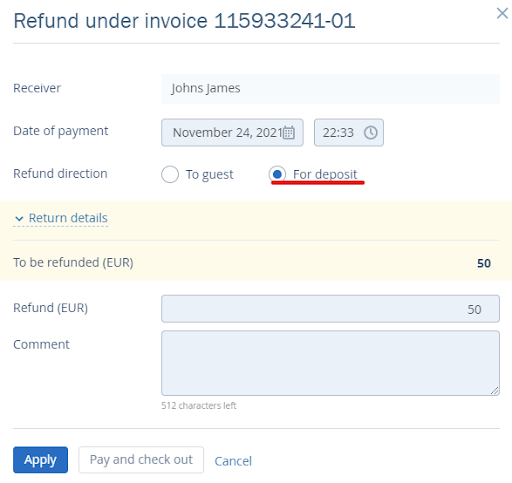Click the Receiver field showing Johns James
Screen dimensions: 512x483
(x=330, y=89)
